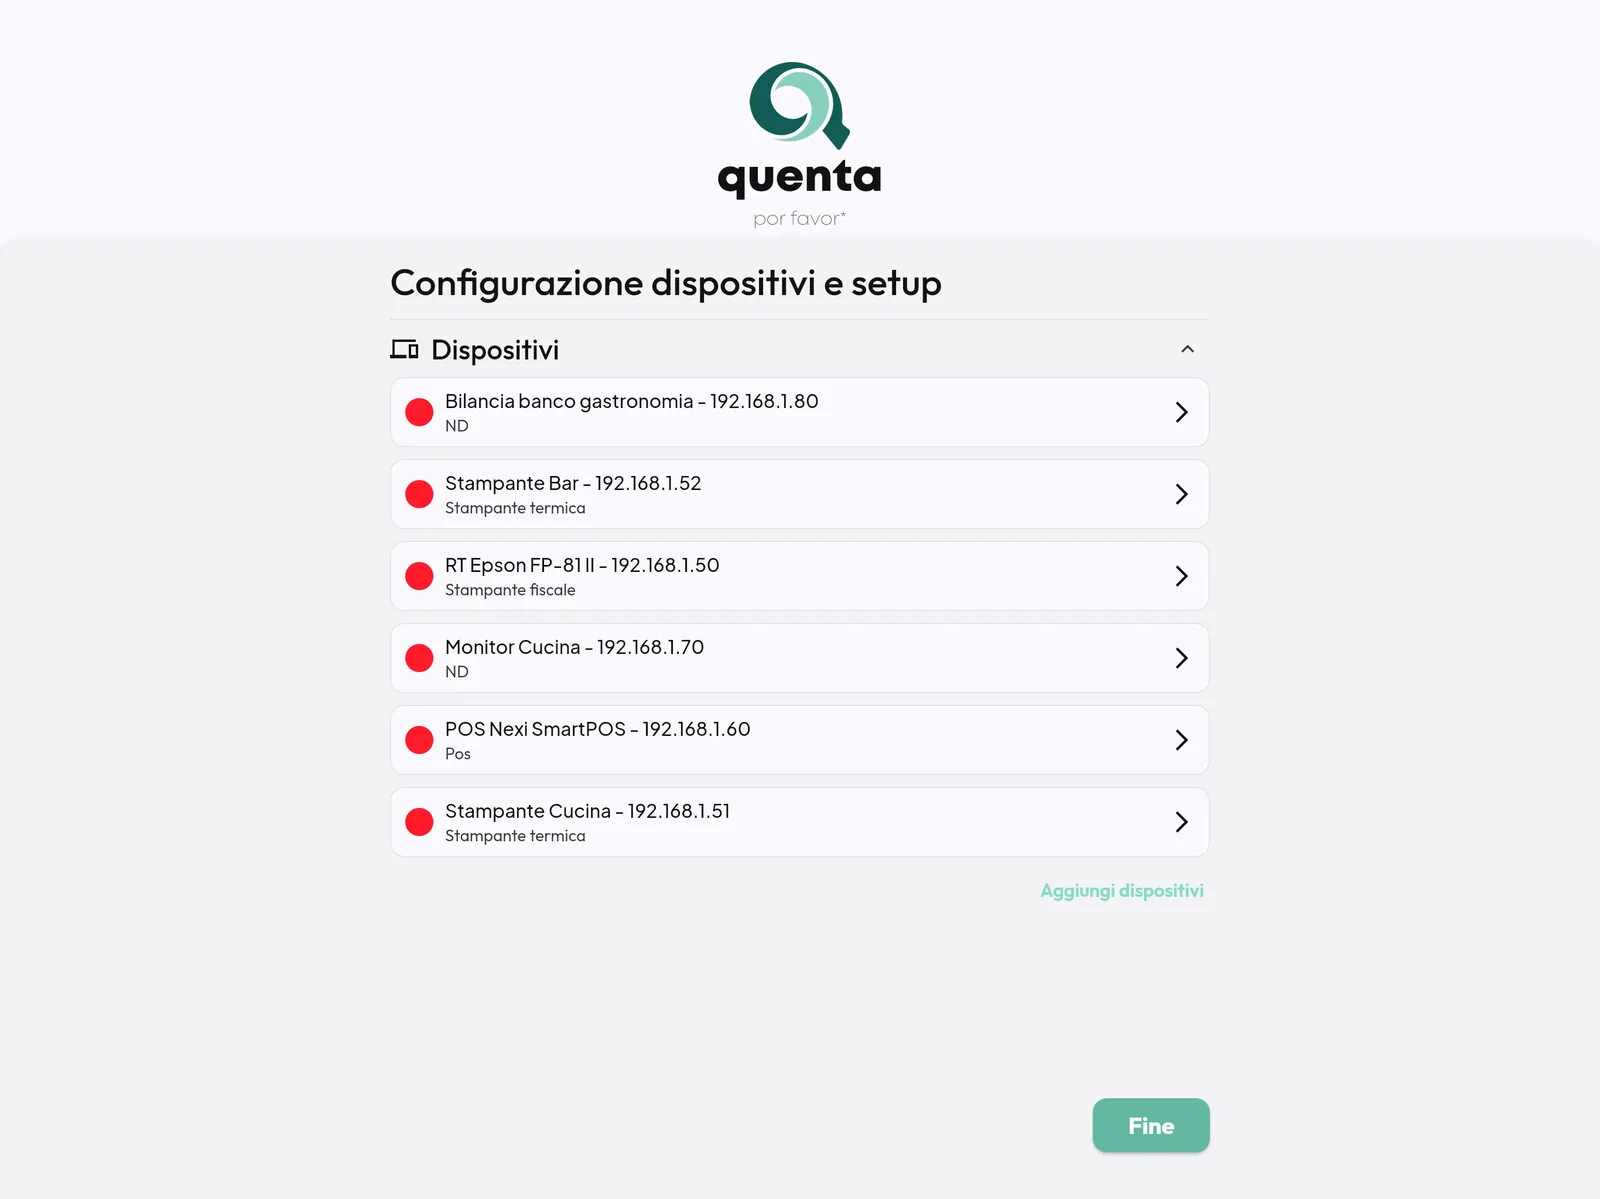Viewport: 1600px width, 1199px height.
Task: Select Stampante Cucina - 192.168.1.51 name
Action: coord(587,811)
